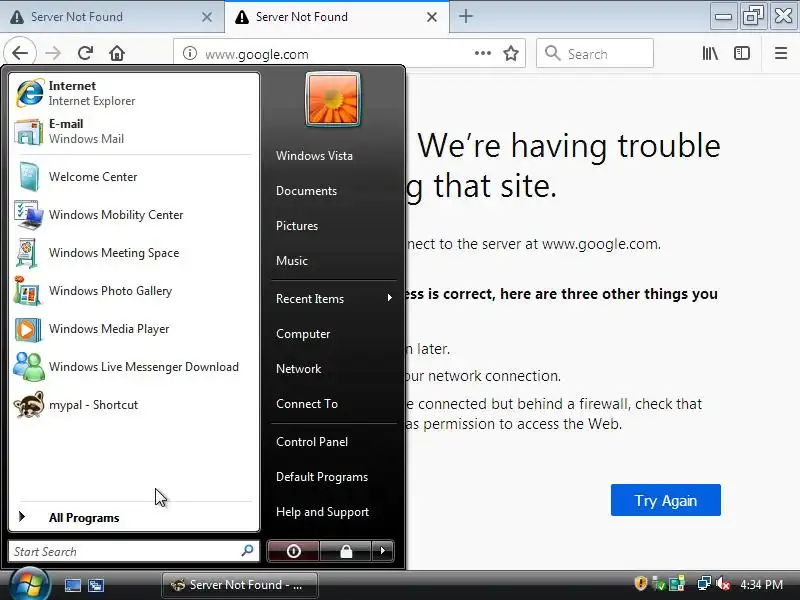Open Default Programs

point(322,477)
